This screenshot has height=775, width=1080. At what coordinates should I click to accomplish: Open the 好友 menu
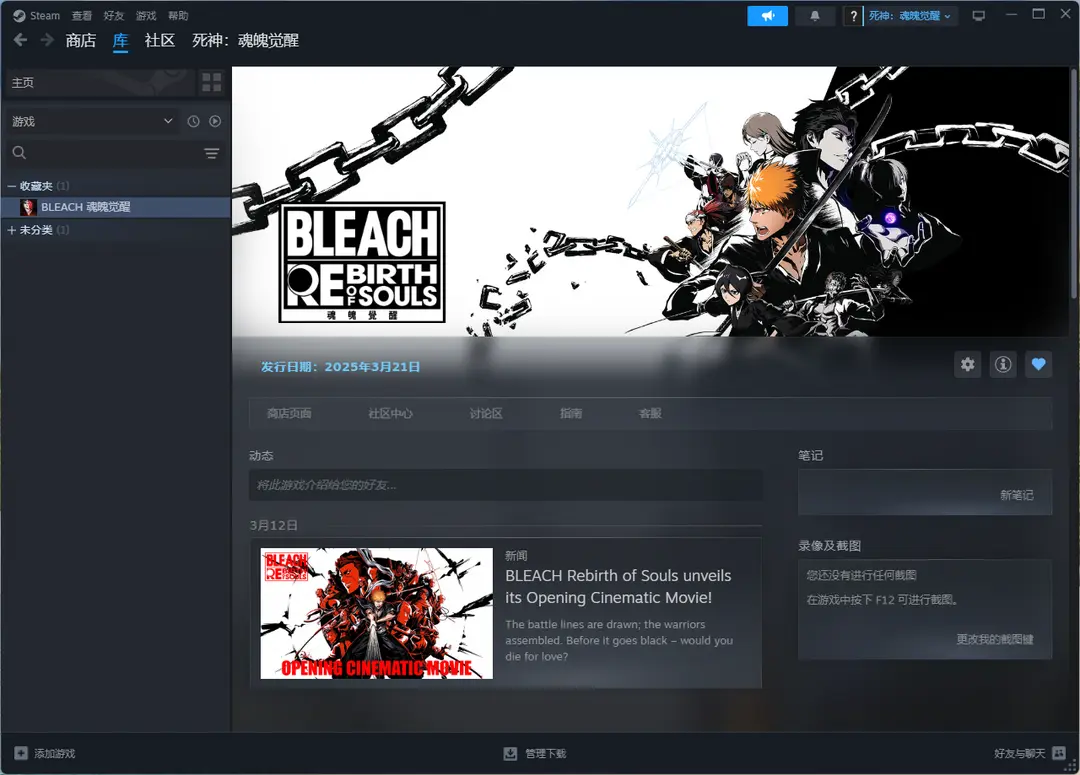pos(114,15)
